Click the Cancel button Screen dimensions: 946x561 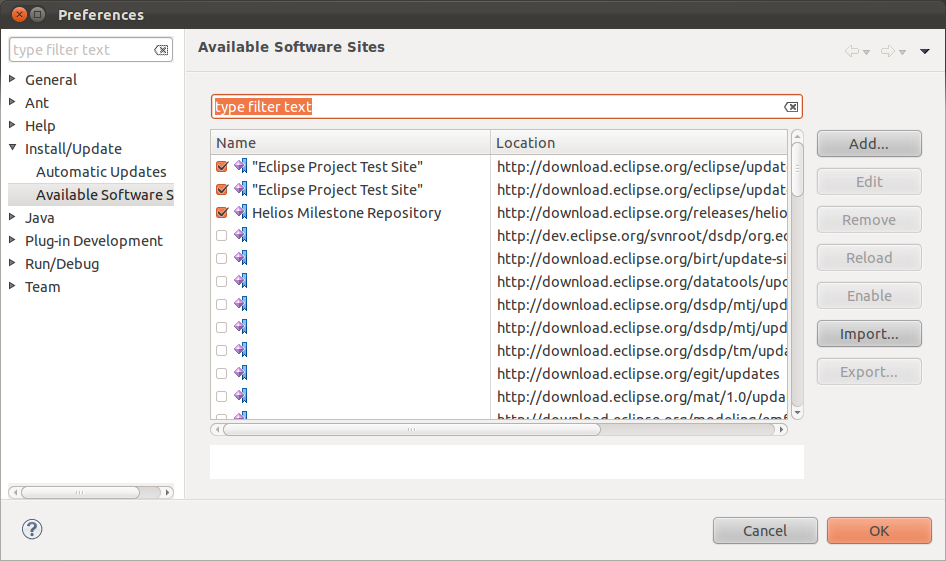point(765,531)
